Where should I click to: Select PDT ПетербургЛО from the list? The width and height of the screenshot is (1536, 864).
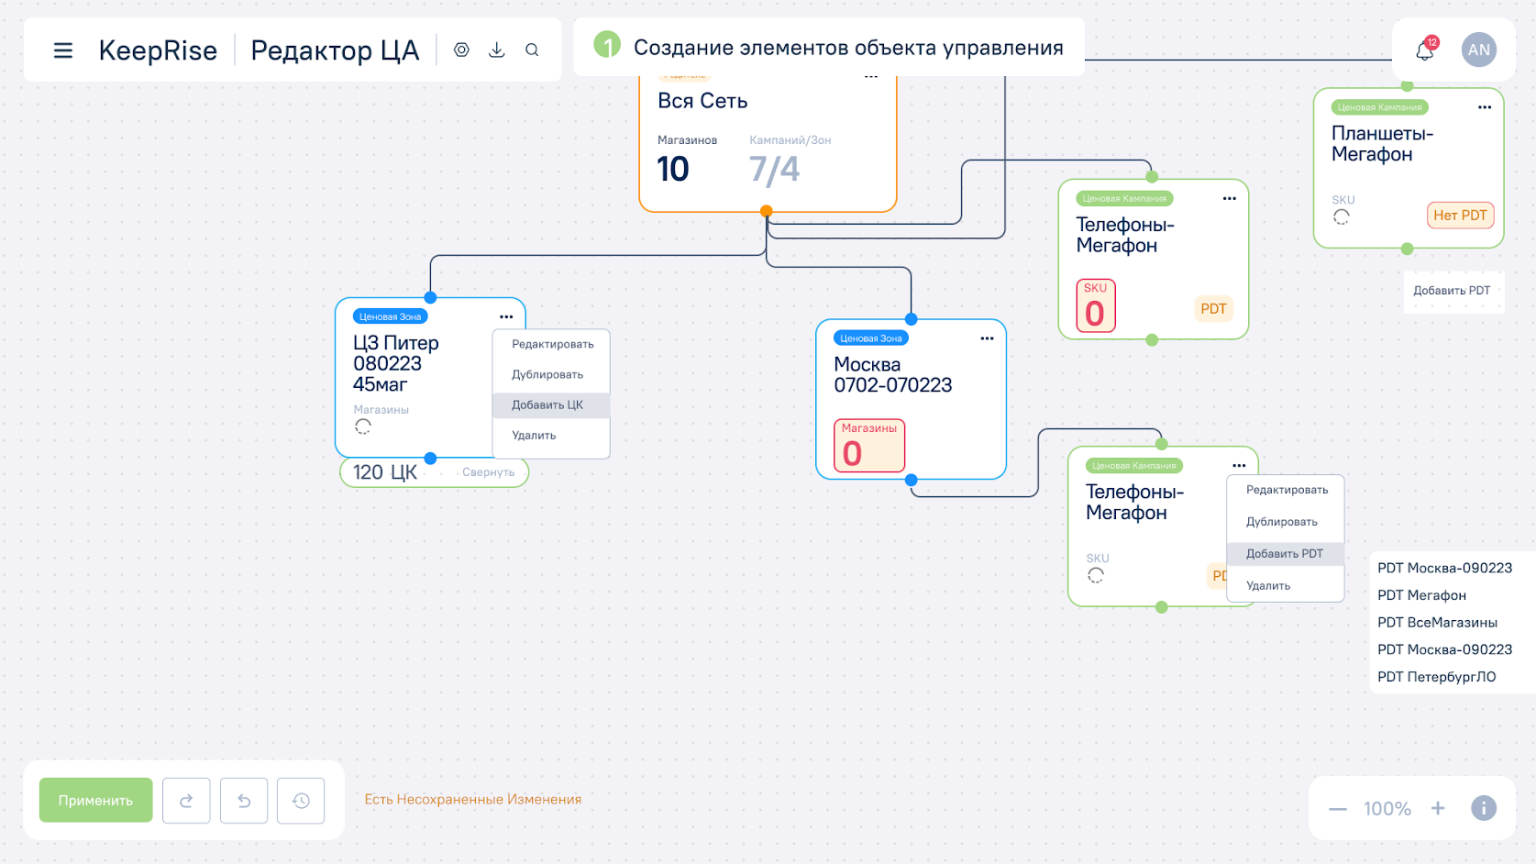pyautogui.click(x=1436, y=677)
